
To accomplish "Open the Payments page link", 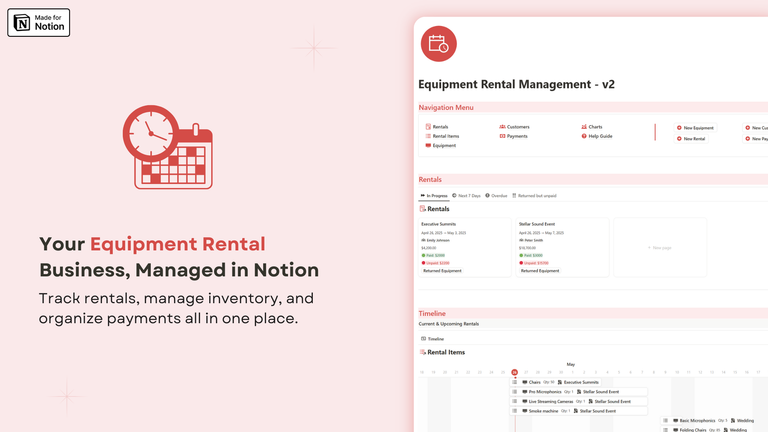I will (x=516, y=136).
